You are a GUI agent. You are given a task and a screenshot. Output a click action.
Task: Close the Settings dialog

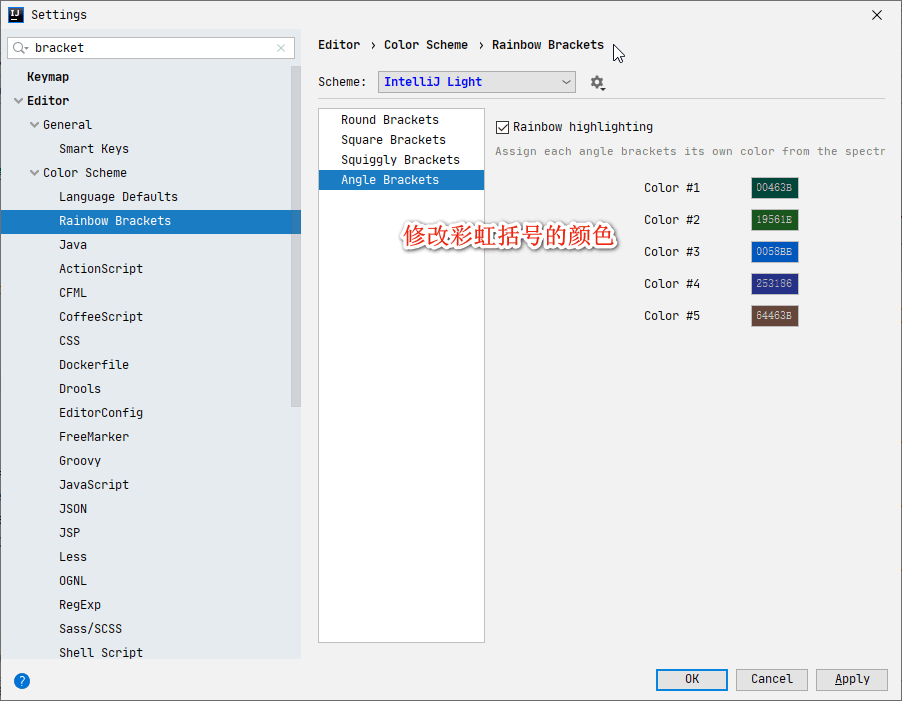click(x=877, y=15)
